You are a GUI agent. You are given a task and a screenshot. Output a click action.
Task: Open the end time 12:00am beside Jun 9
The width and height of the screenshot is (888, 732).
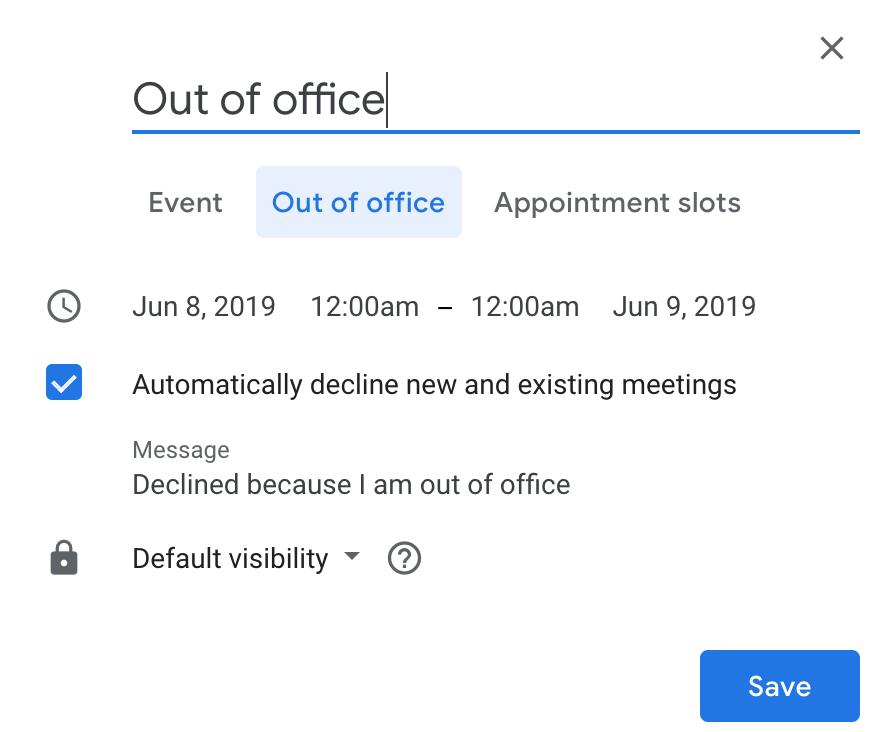525,306
